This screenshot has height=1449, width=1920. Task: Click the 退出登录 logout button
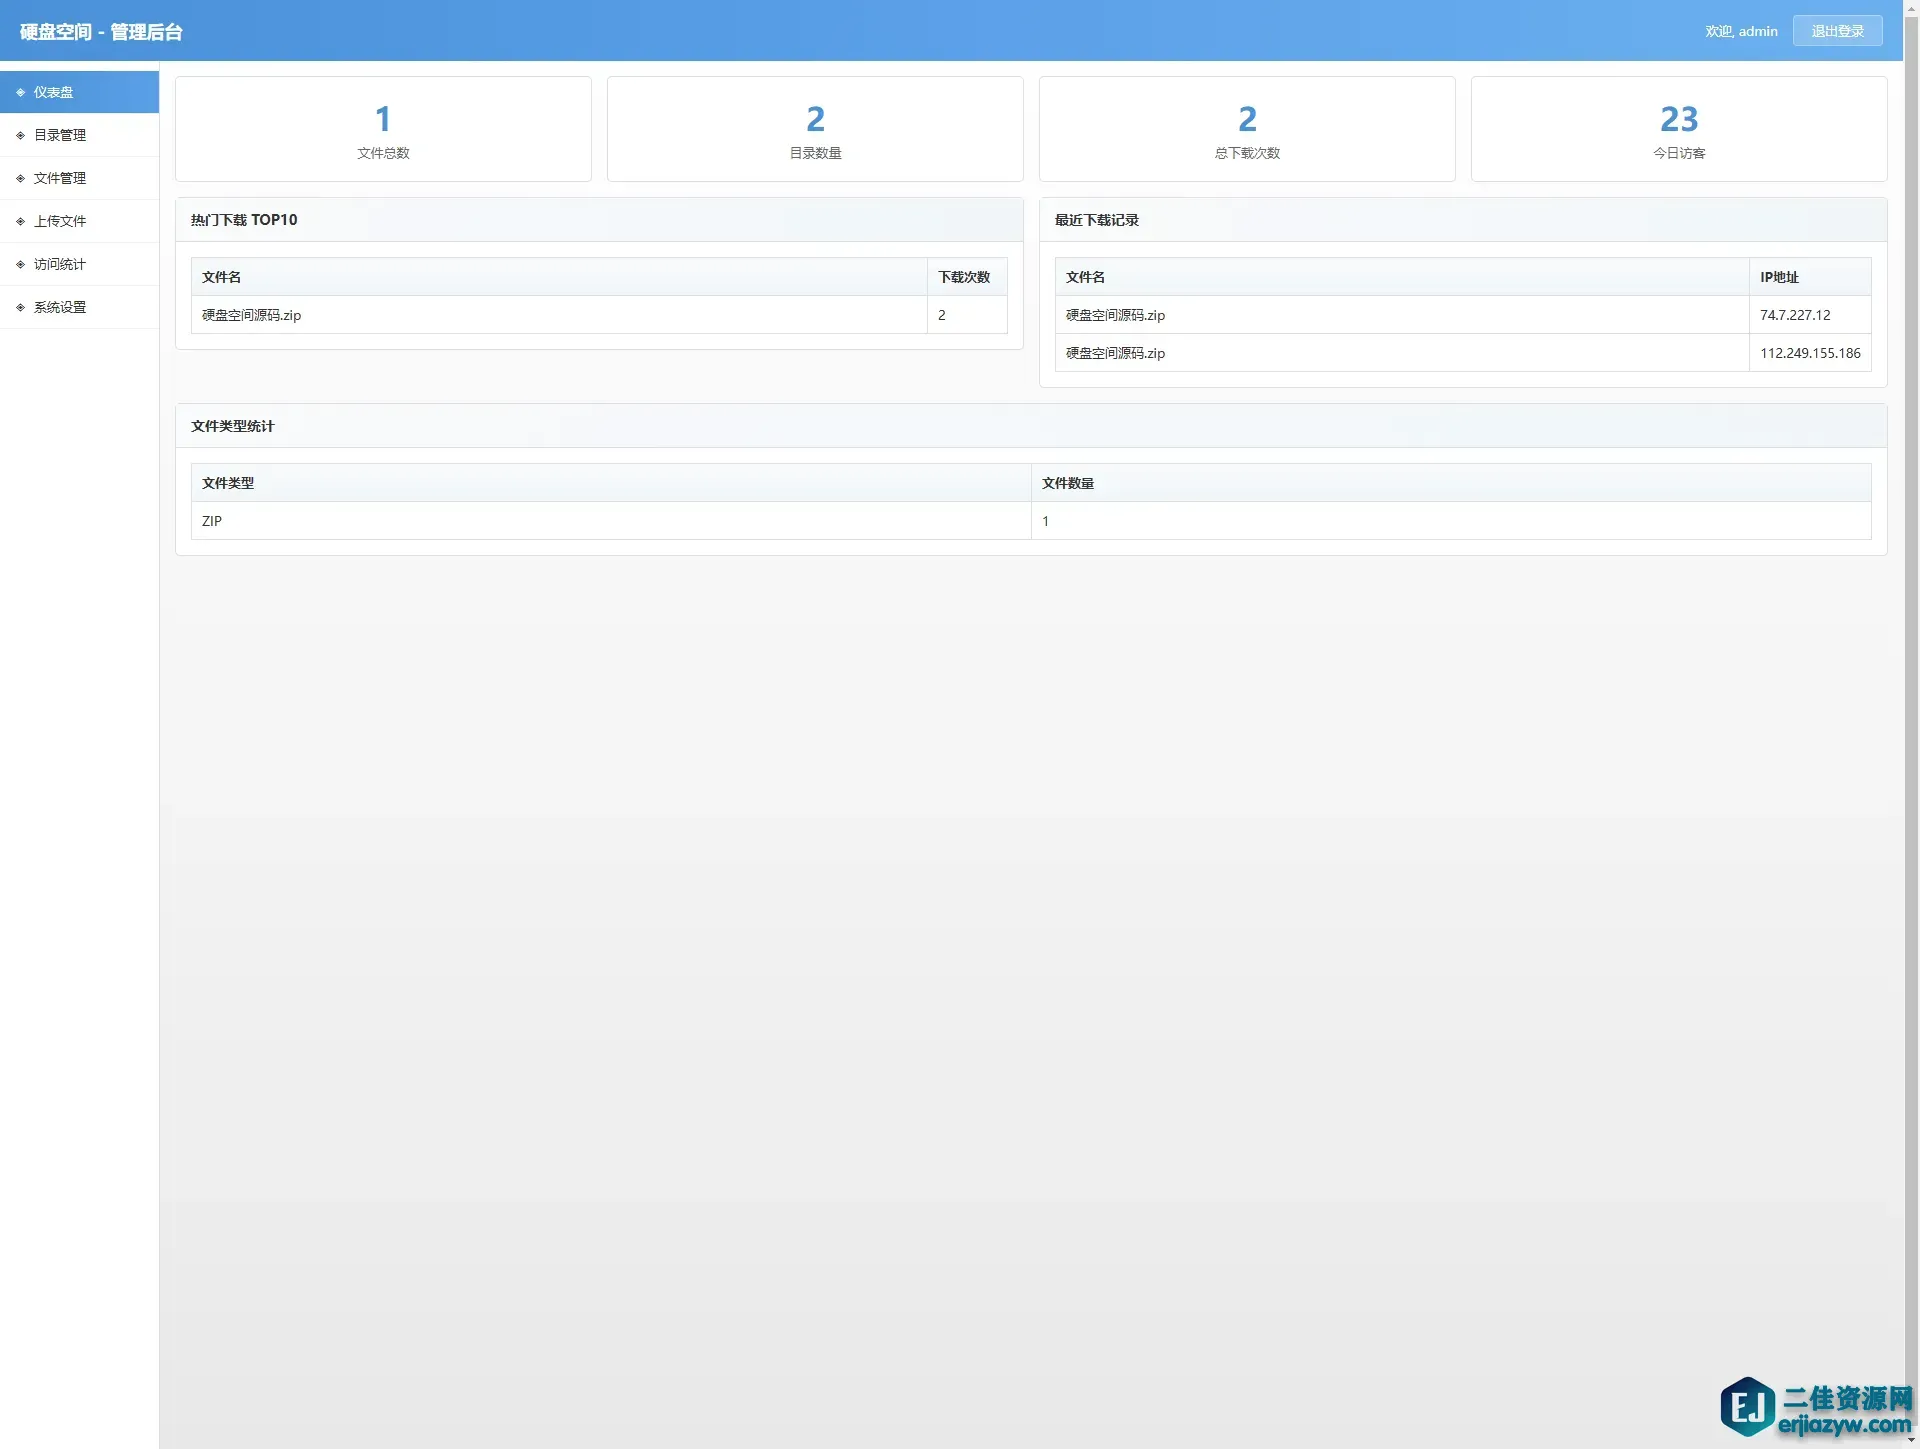[1837, 31]
